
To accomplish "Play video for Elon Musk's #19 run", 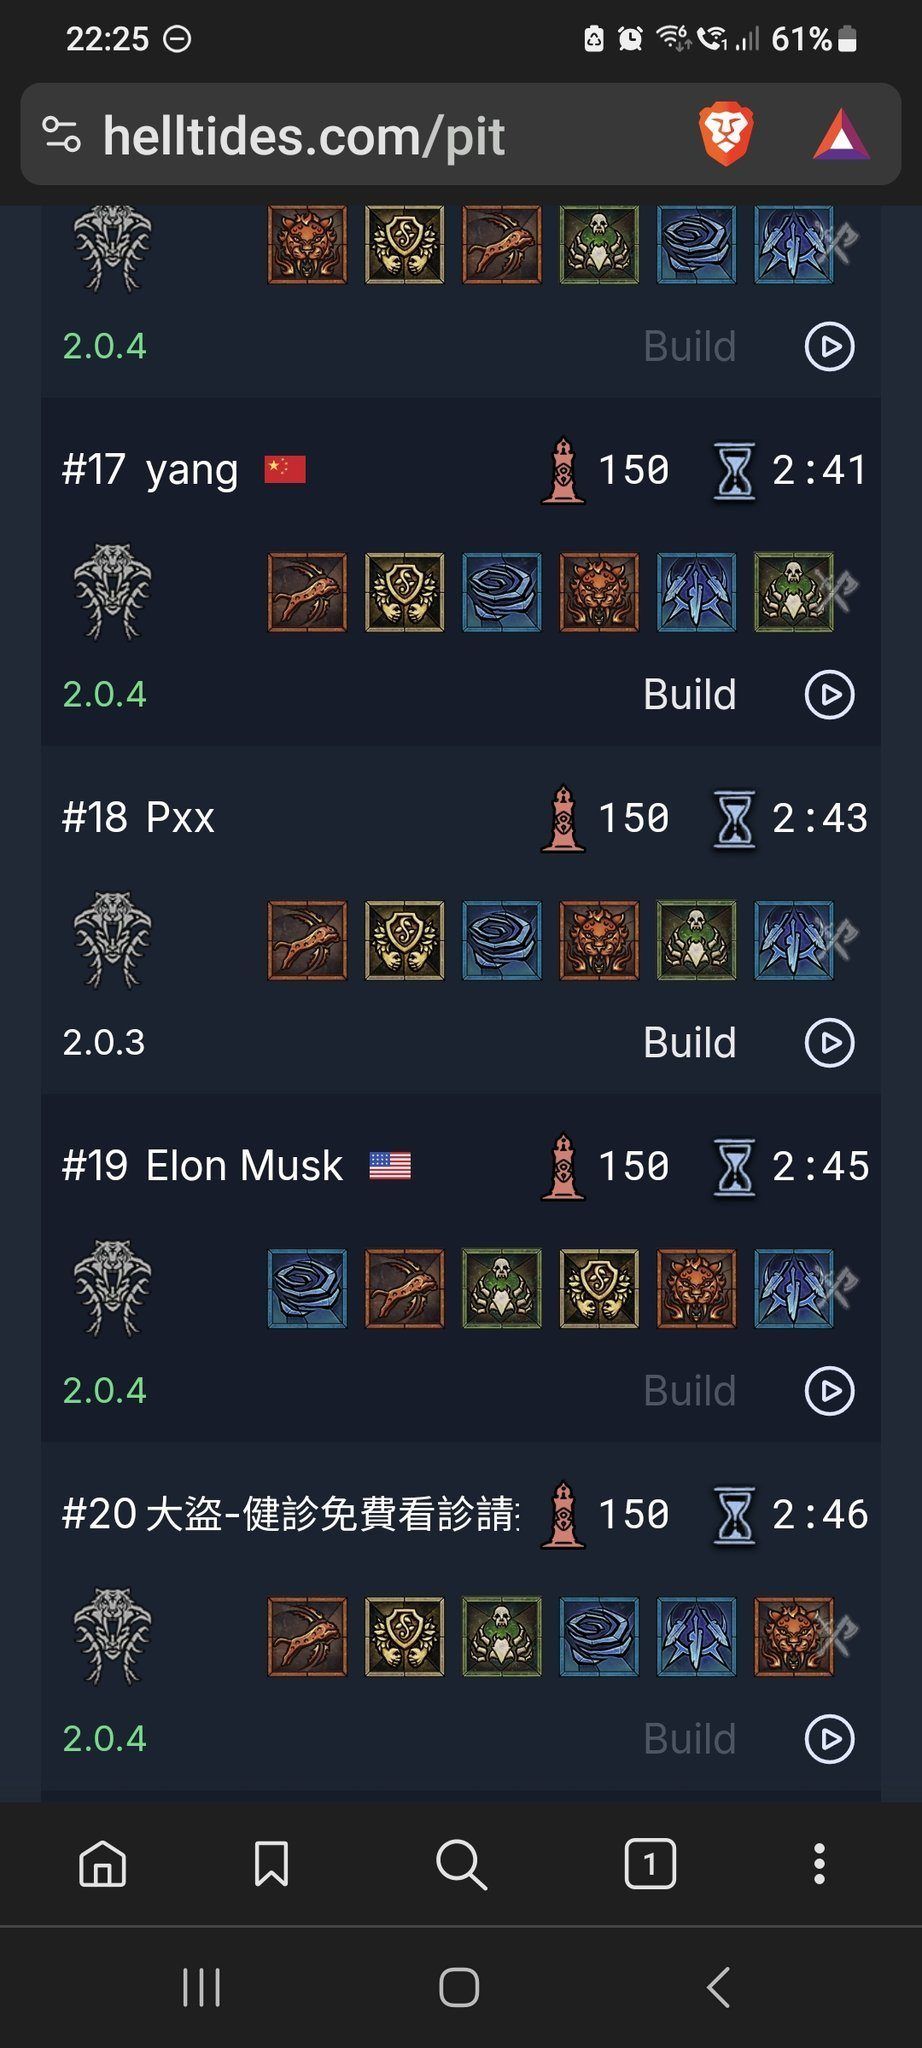I will (830, 1391).
